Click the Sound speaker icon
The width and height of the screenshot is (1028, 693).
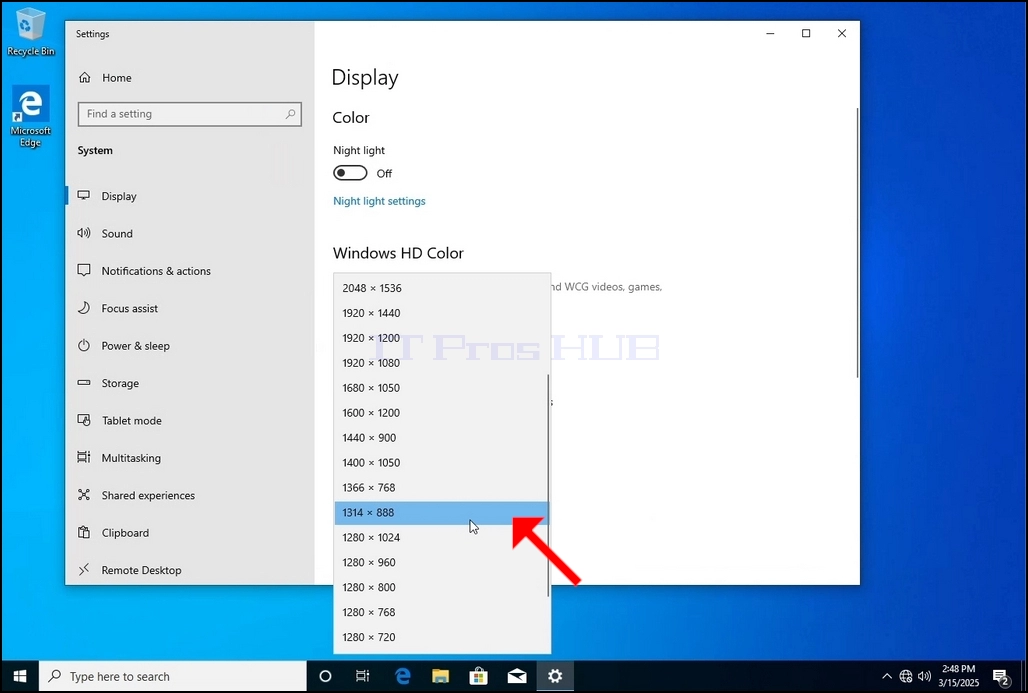tap(84, 233)
